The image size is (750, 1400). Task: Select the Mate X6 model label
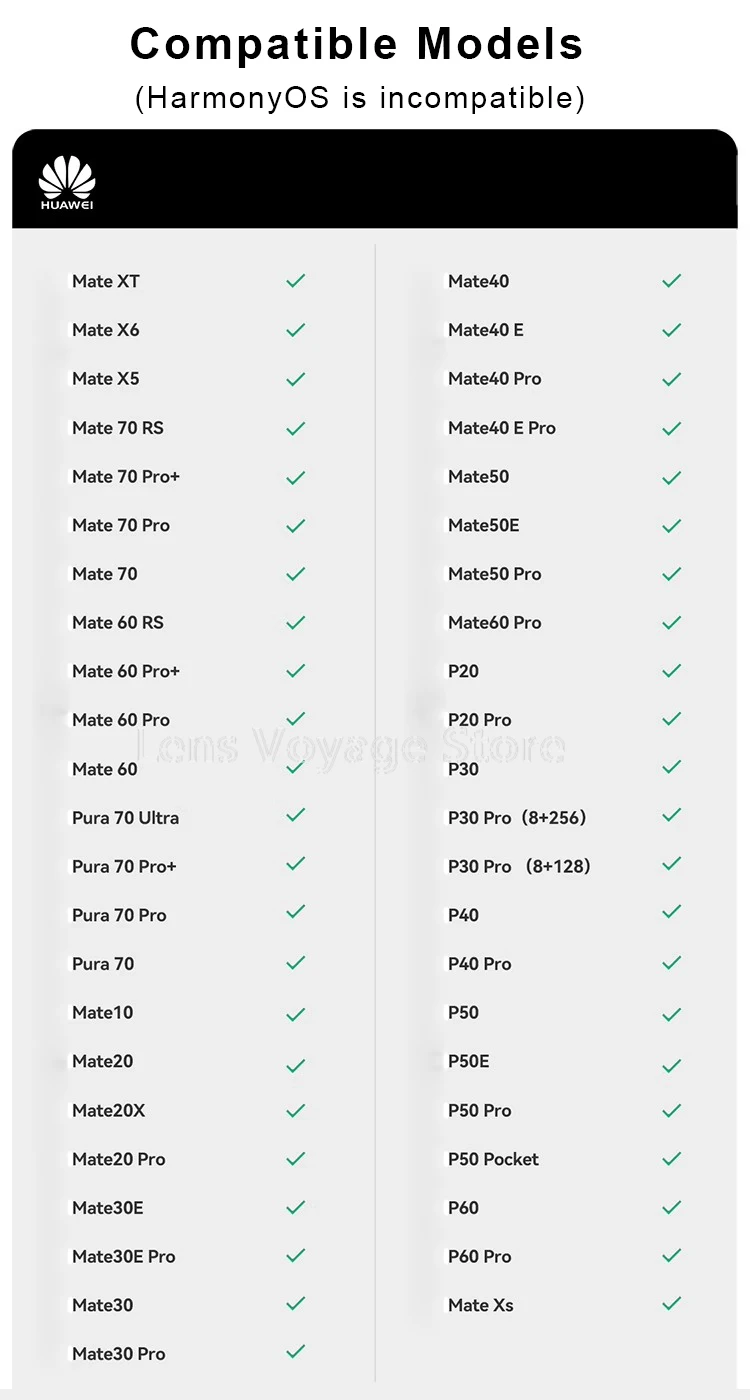pyautogui.click(x=106, y=330)
